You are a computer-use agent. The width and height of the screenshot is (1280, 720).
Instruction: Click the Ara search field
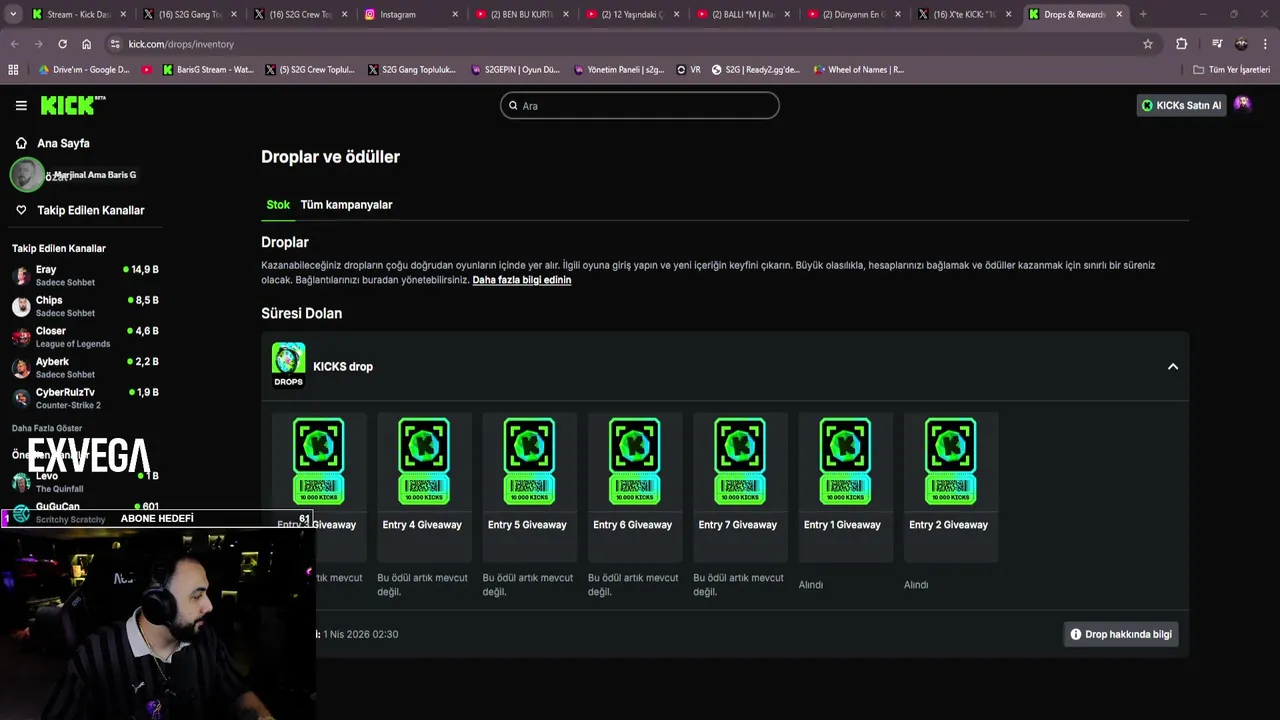tap(640, 105)
